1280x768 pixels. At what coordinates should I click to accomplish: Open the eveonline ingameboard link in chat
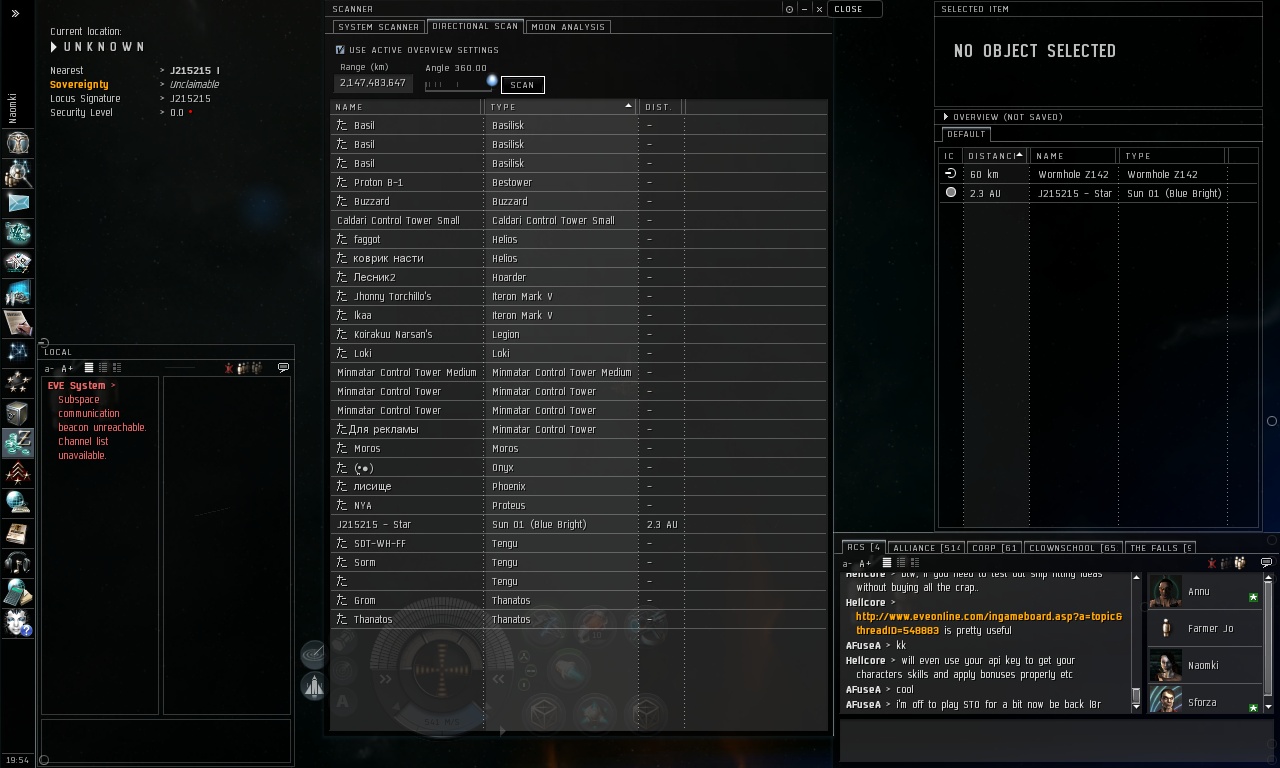pos(989,623)
